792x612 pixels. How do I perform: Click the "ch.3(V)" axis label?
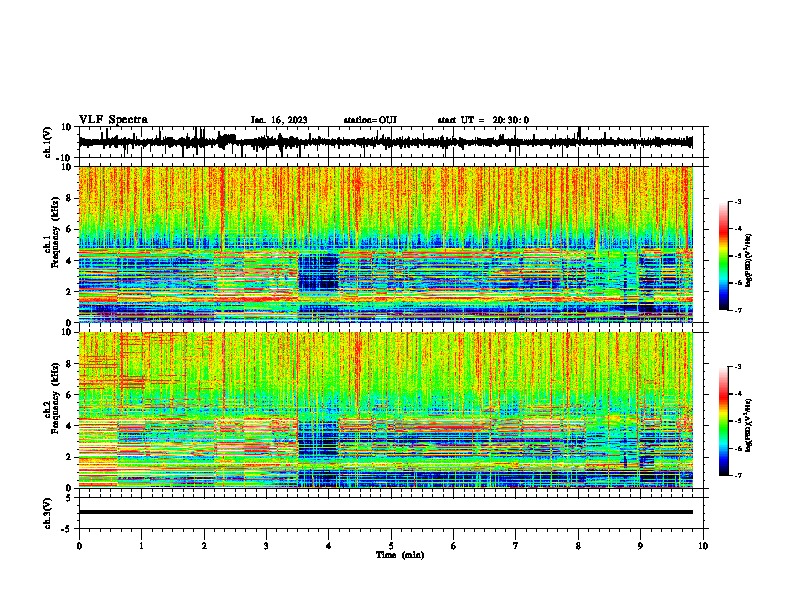[x=48, y=513]
